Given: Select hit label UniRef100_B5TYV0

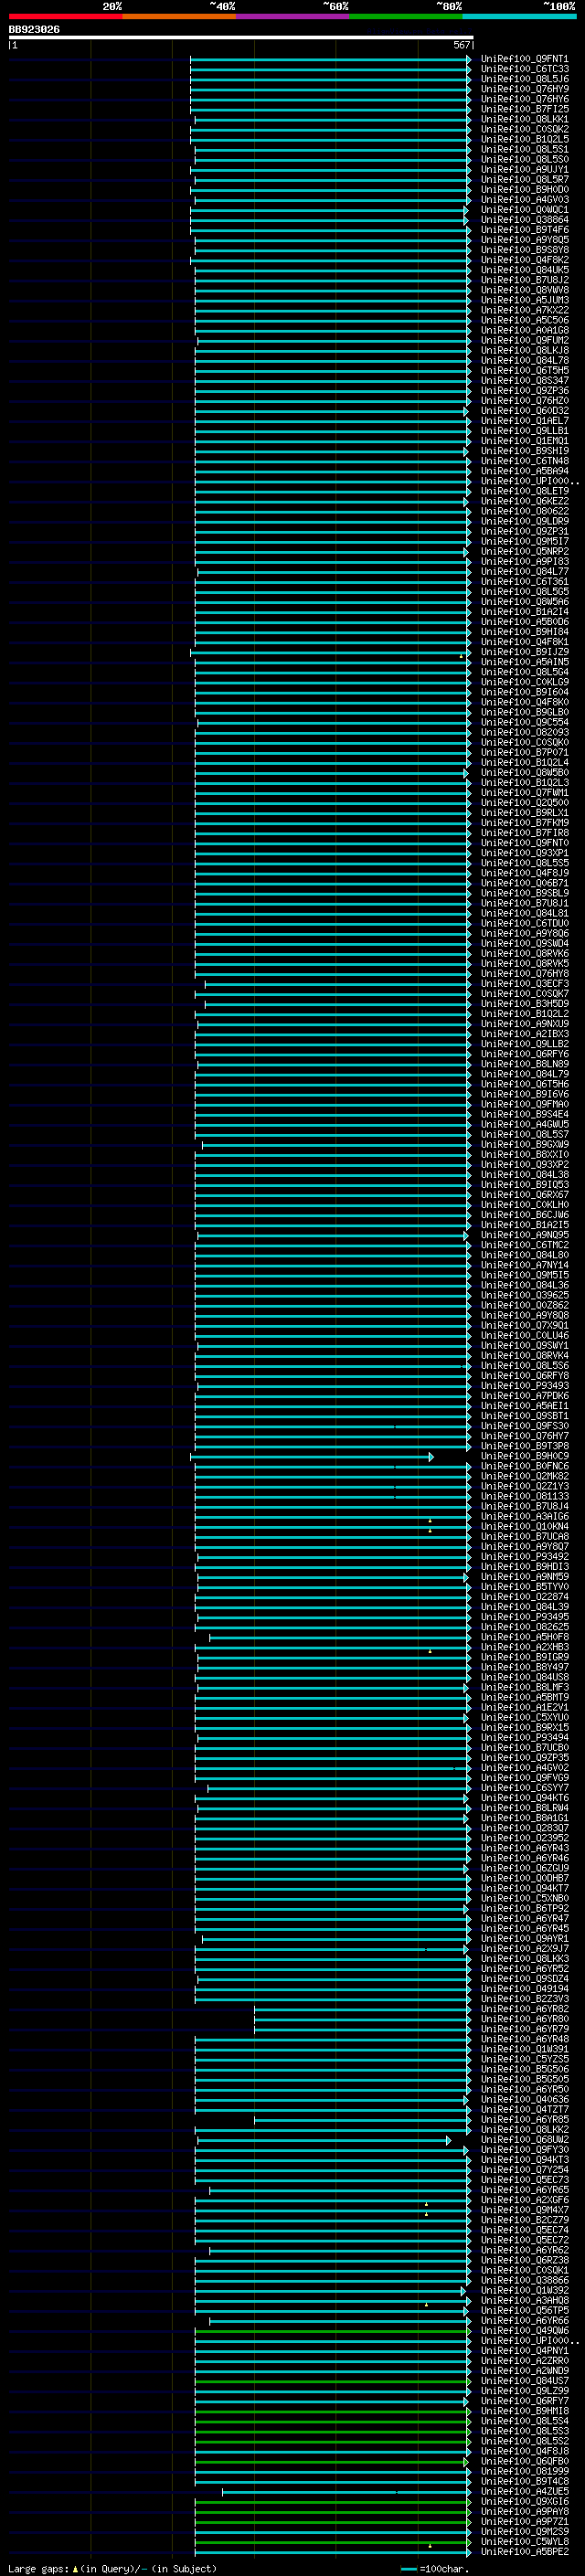Looking at the screenshot, I should pos(524,1587).
